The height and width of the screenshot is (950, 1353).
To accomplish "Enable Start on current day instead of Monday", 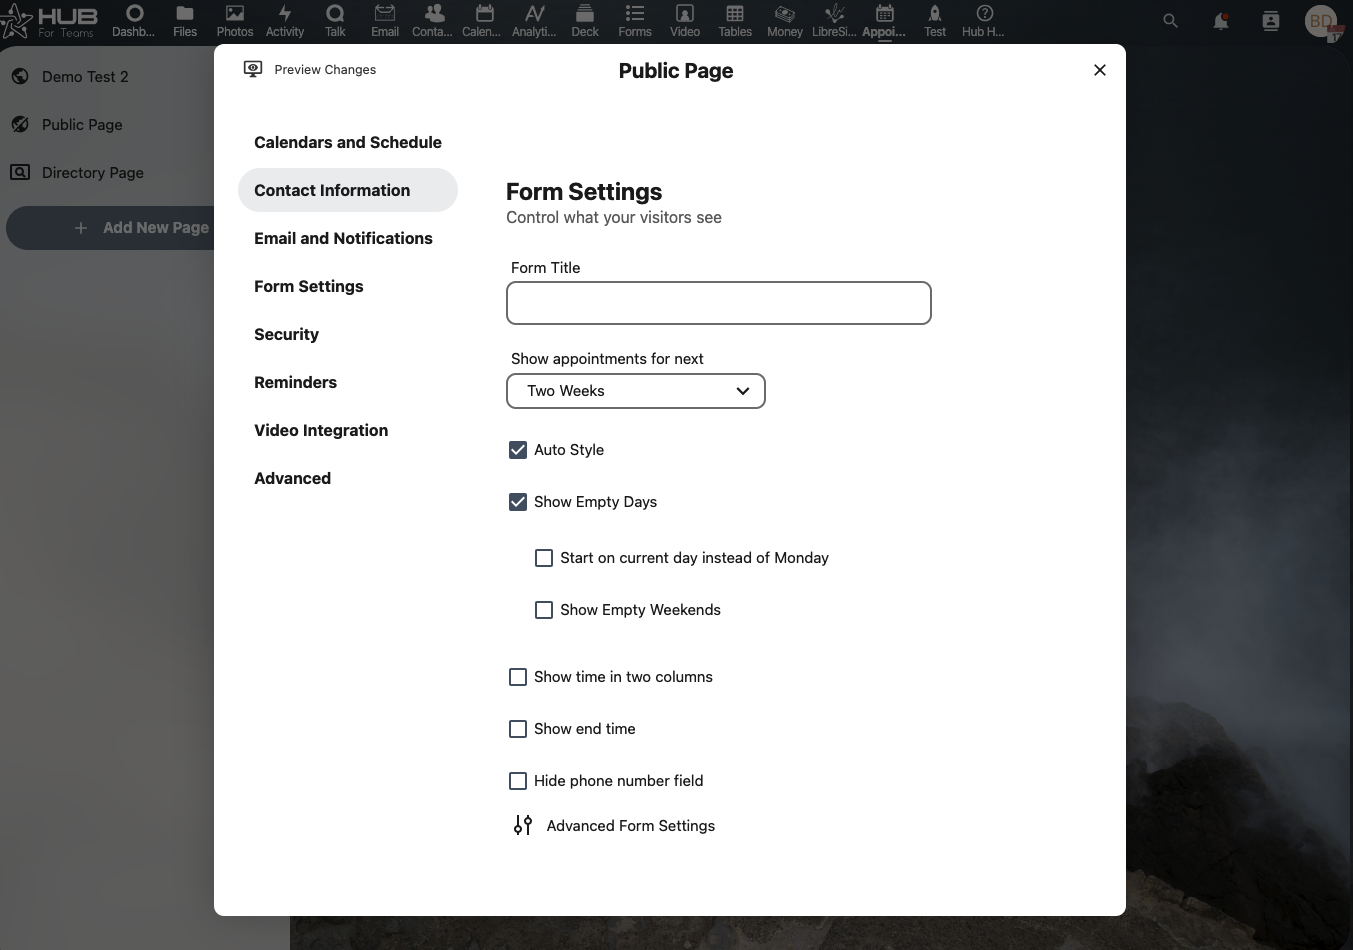I will point(544,558).
